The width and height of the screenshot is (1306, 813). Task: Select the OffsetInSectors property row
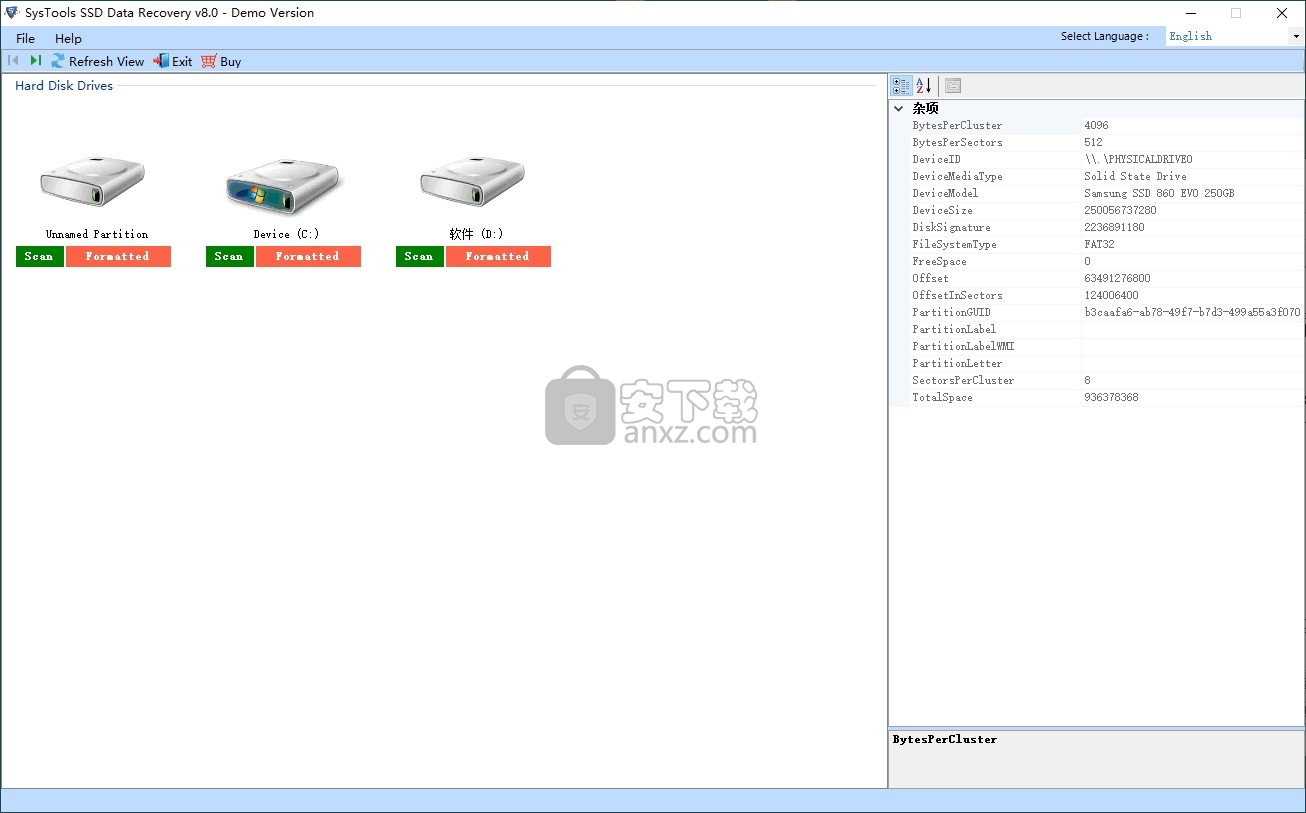click(x=1097, y=296)
